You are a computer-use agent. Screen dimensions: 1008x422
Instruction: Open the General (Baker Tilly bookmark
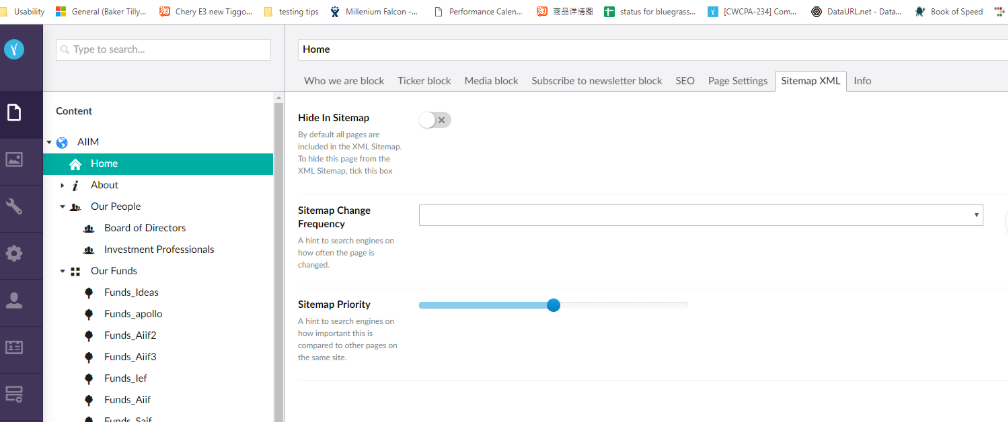pos(102,12)
